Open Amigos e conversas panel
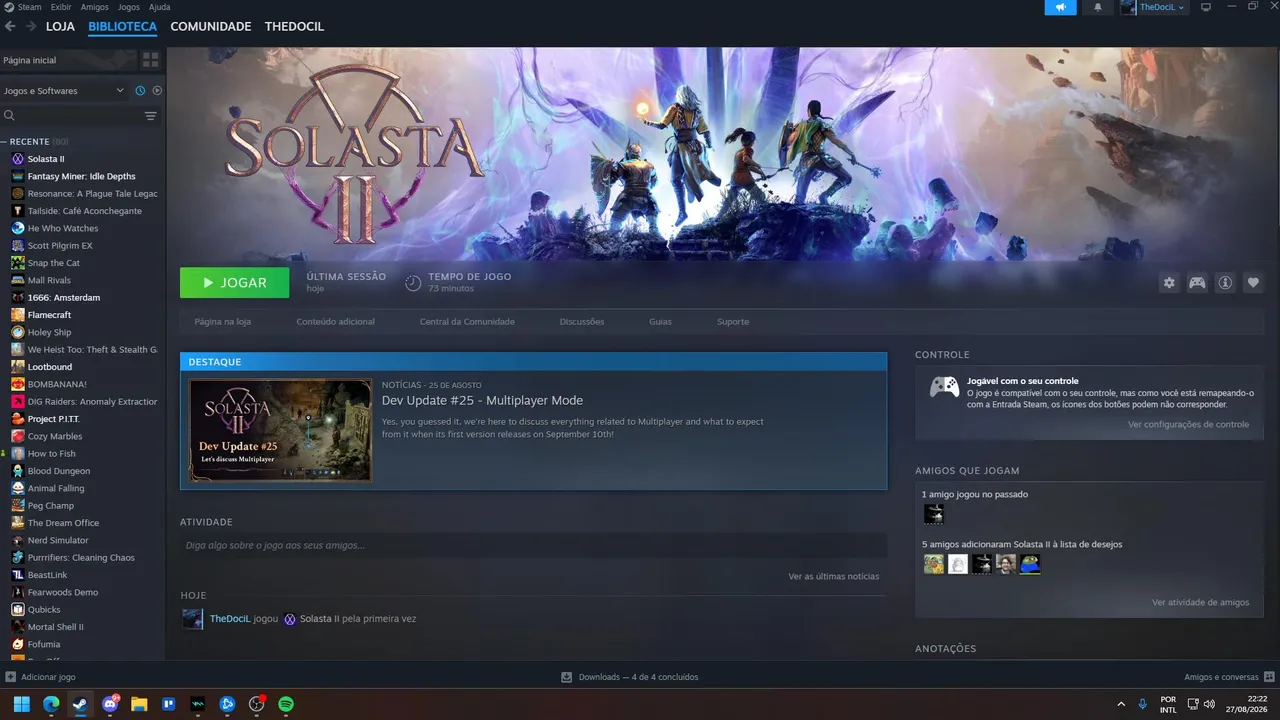1280x720 pixels. 1229,677
